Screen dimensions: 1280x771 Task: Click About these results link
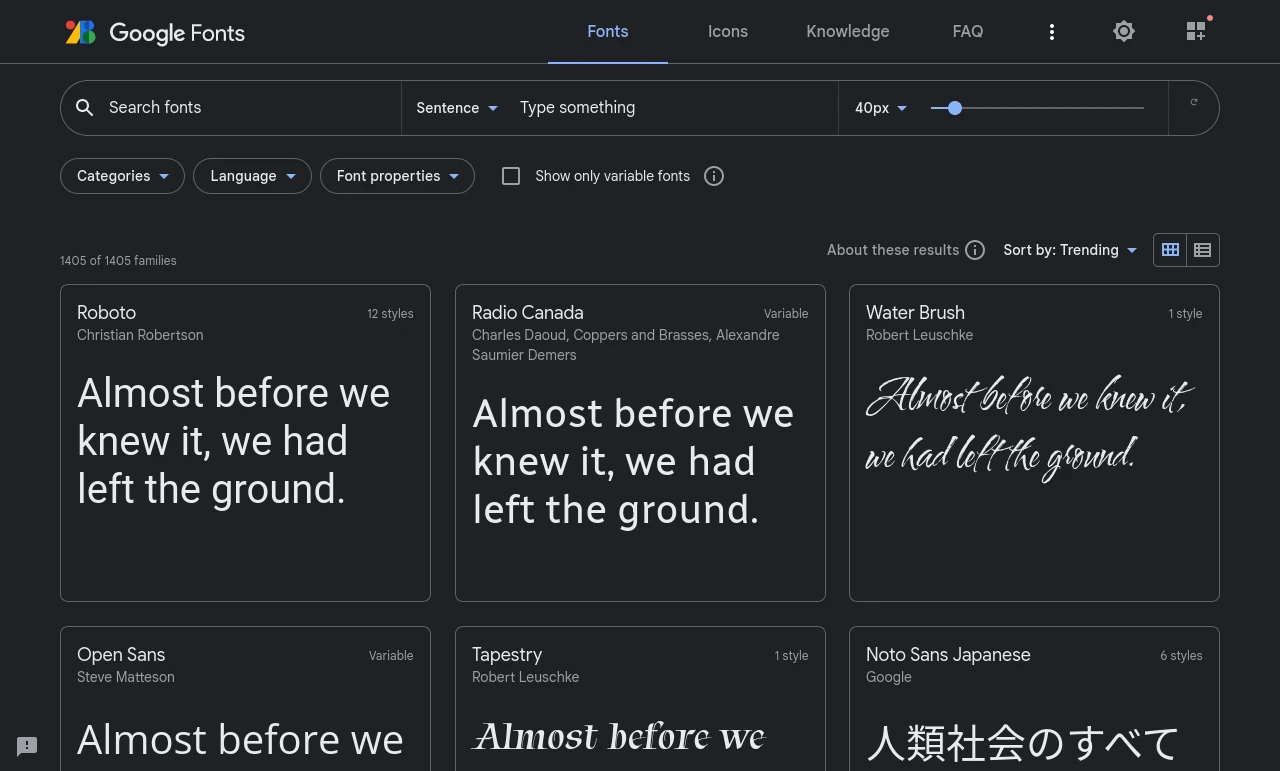pos(893,250)
